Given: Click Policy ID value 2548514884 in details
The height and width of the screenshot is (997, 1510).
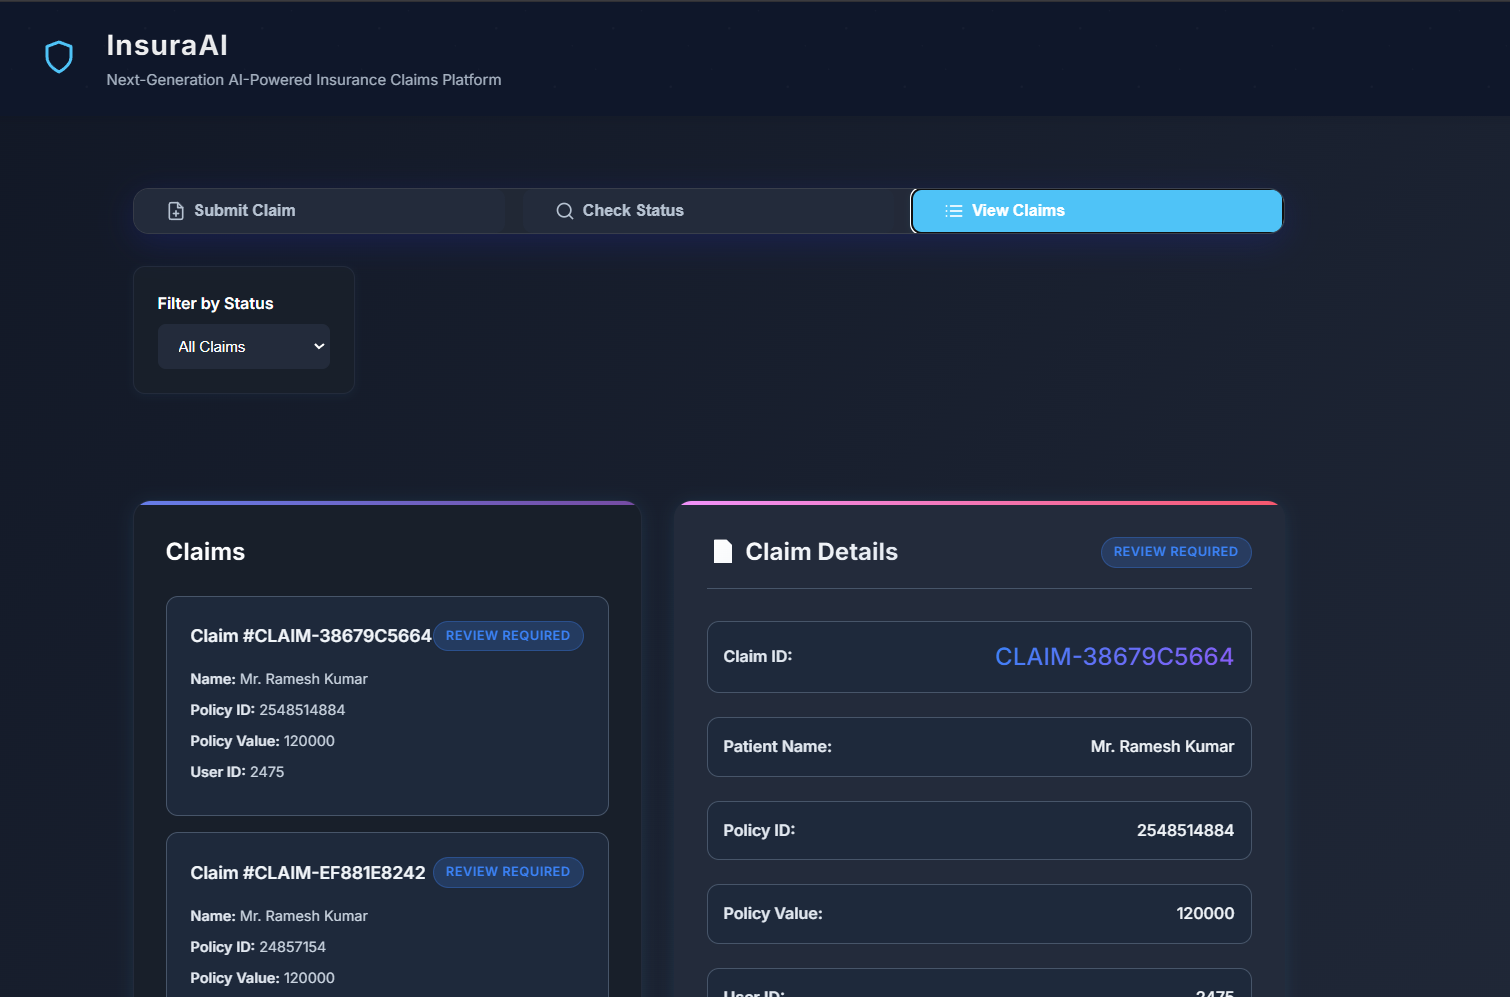Looking at the screenshot, I should pos(1185,831).
